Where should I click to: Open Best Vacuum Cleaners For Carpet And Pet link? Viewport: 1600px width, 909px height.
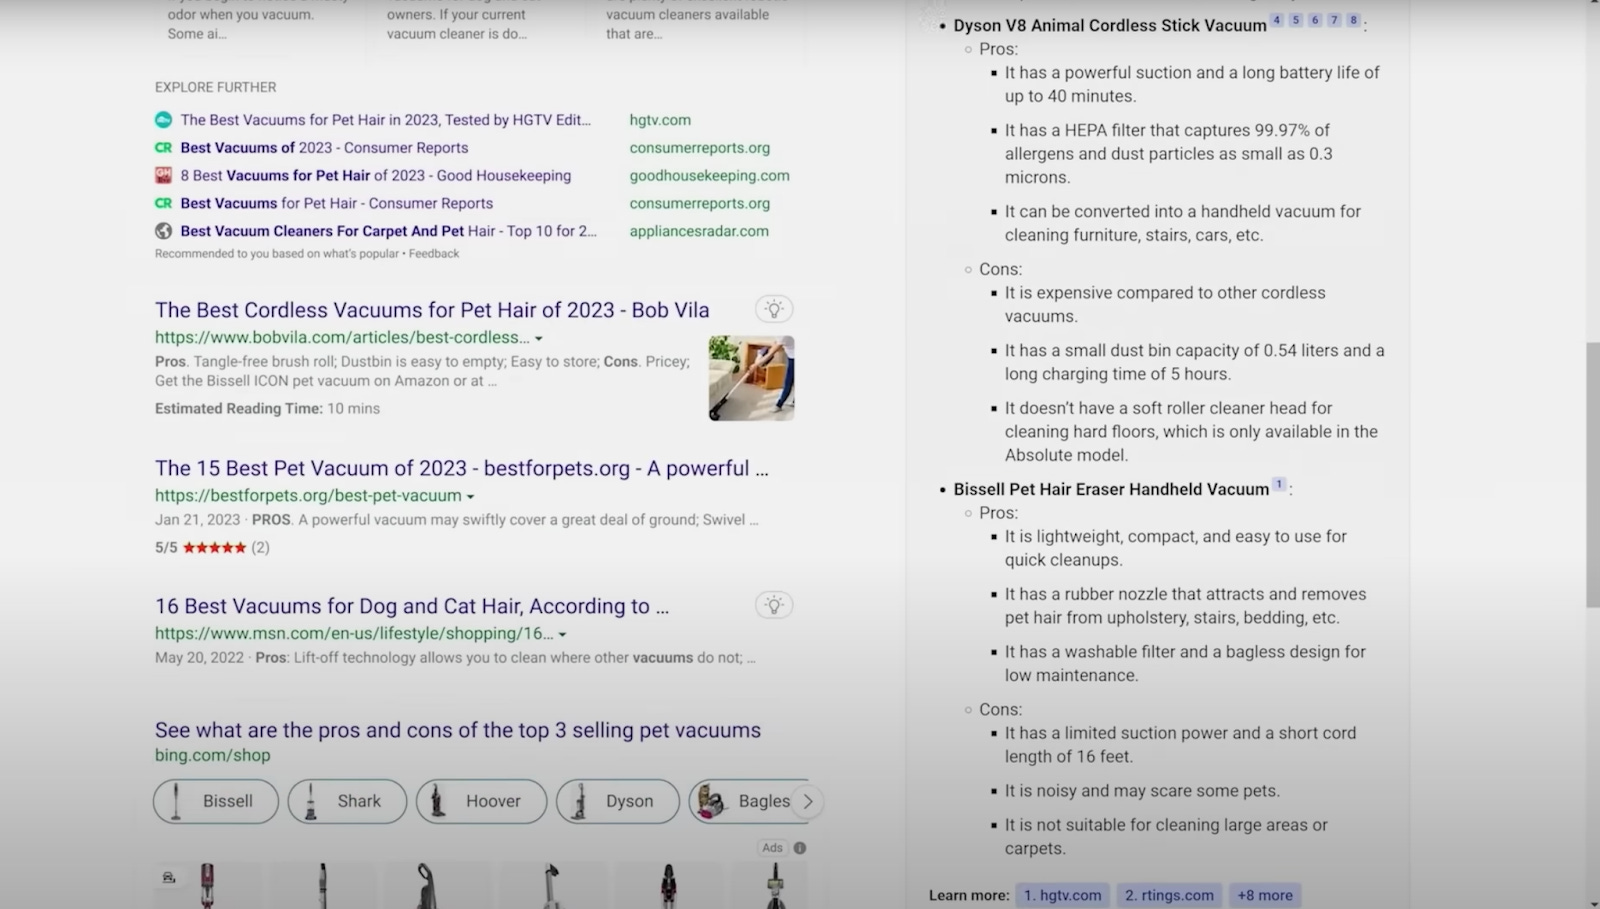click(x=389, y=231)
